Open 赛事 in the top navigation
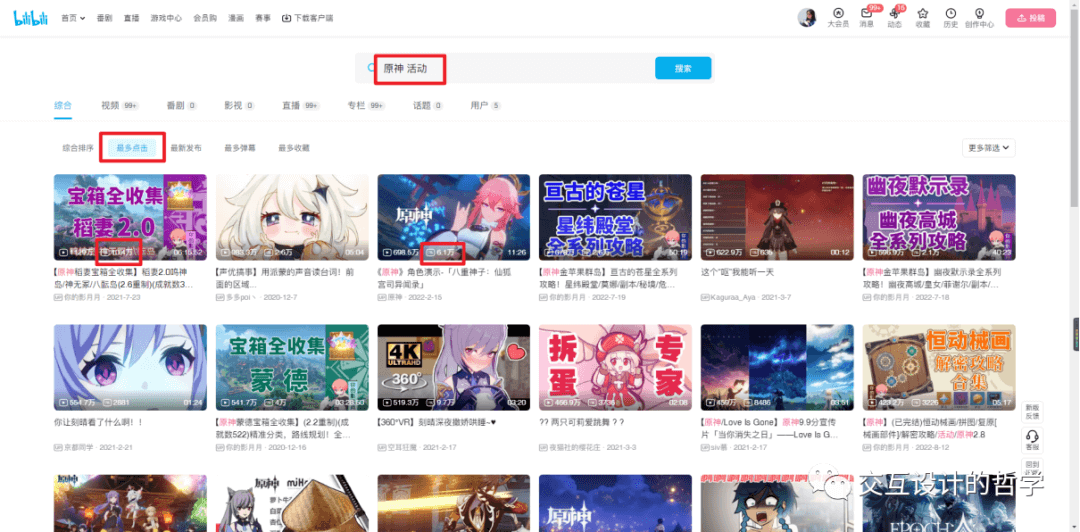 pyautogui.click(x=262, y=19)
